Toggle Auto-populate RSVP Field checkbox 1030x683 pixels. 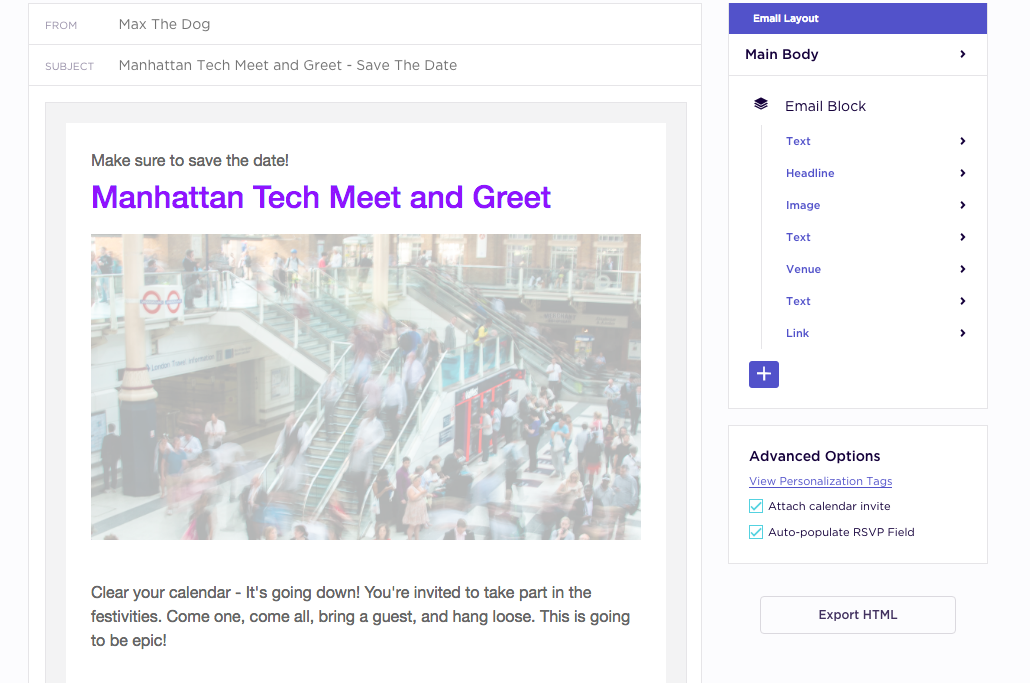755,532
